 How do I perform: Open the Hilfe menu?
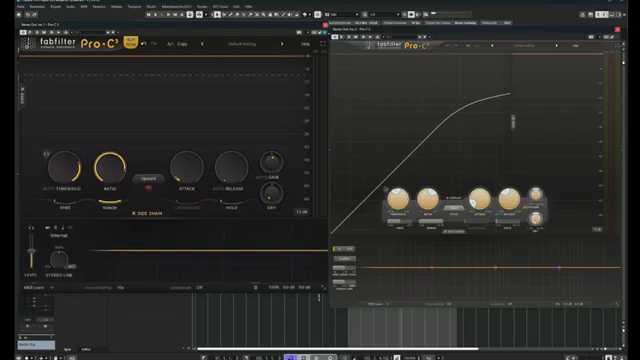(x=249, y=7)
